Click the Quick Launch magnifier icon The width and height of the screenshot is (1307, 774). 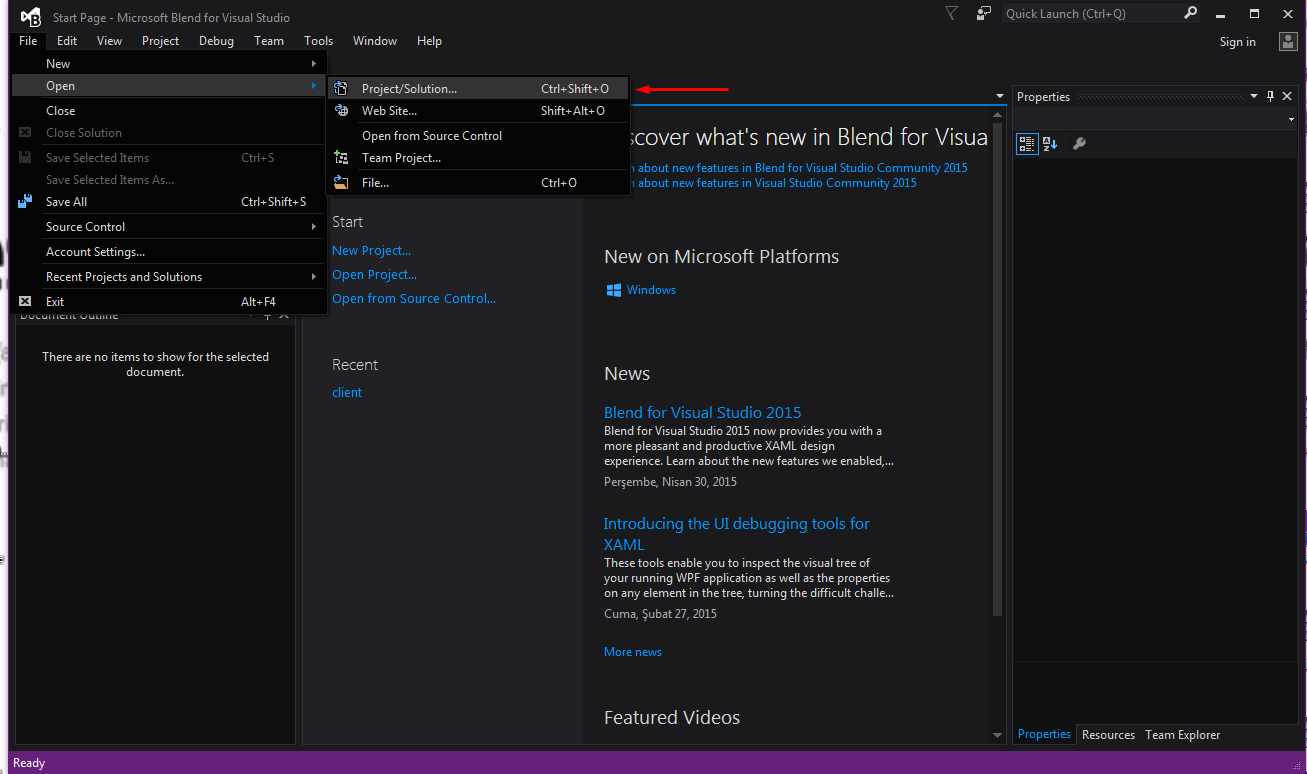[x=1190, y=13]
